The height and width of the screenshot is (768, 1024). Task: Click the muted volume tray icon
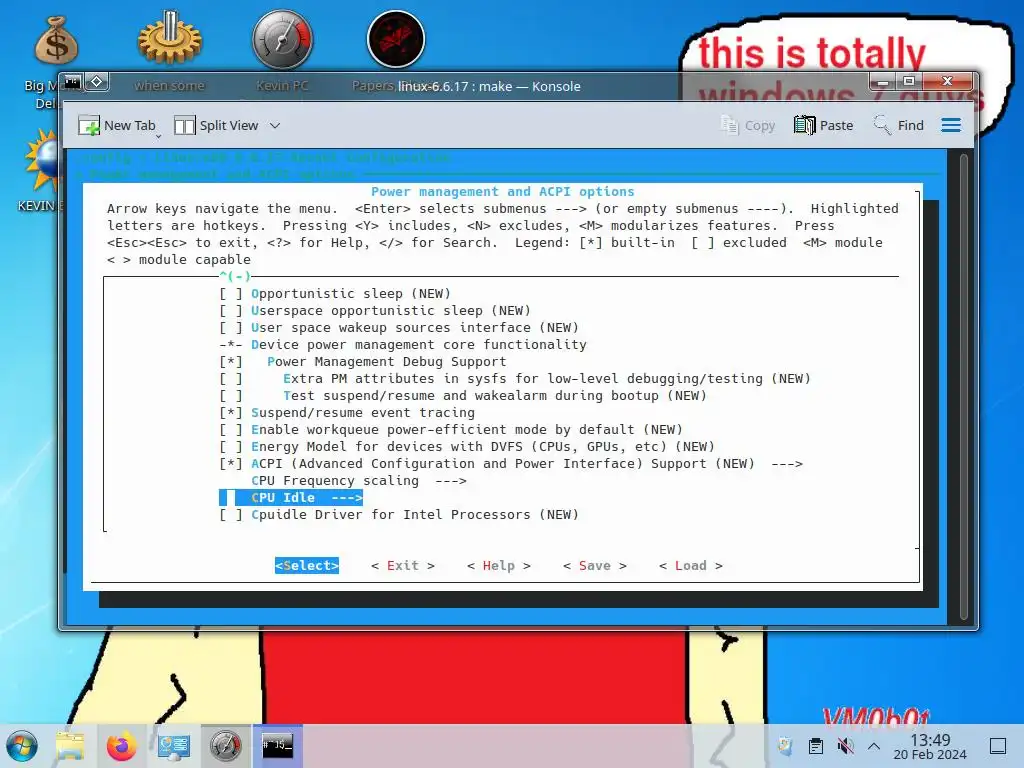coord(845,746)
